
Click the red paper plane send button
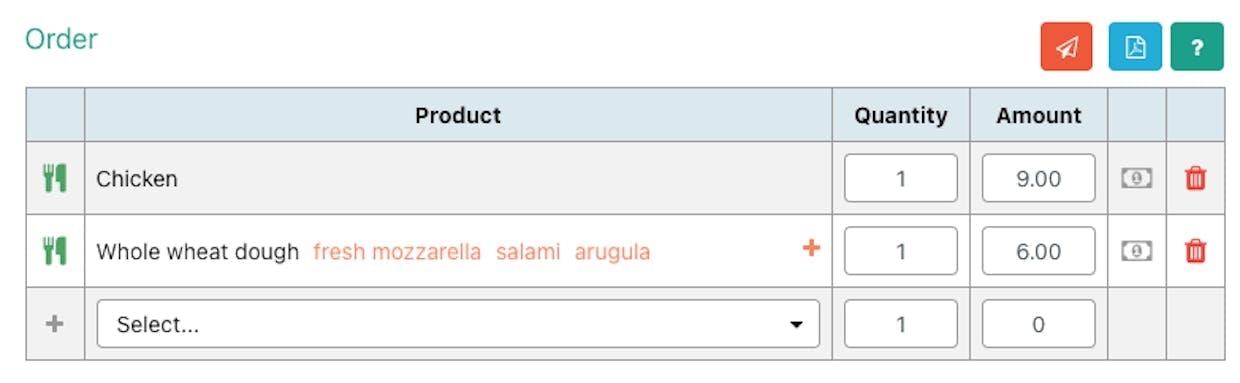(1066, 46)
